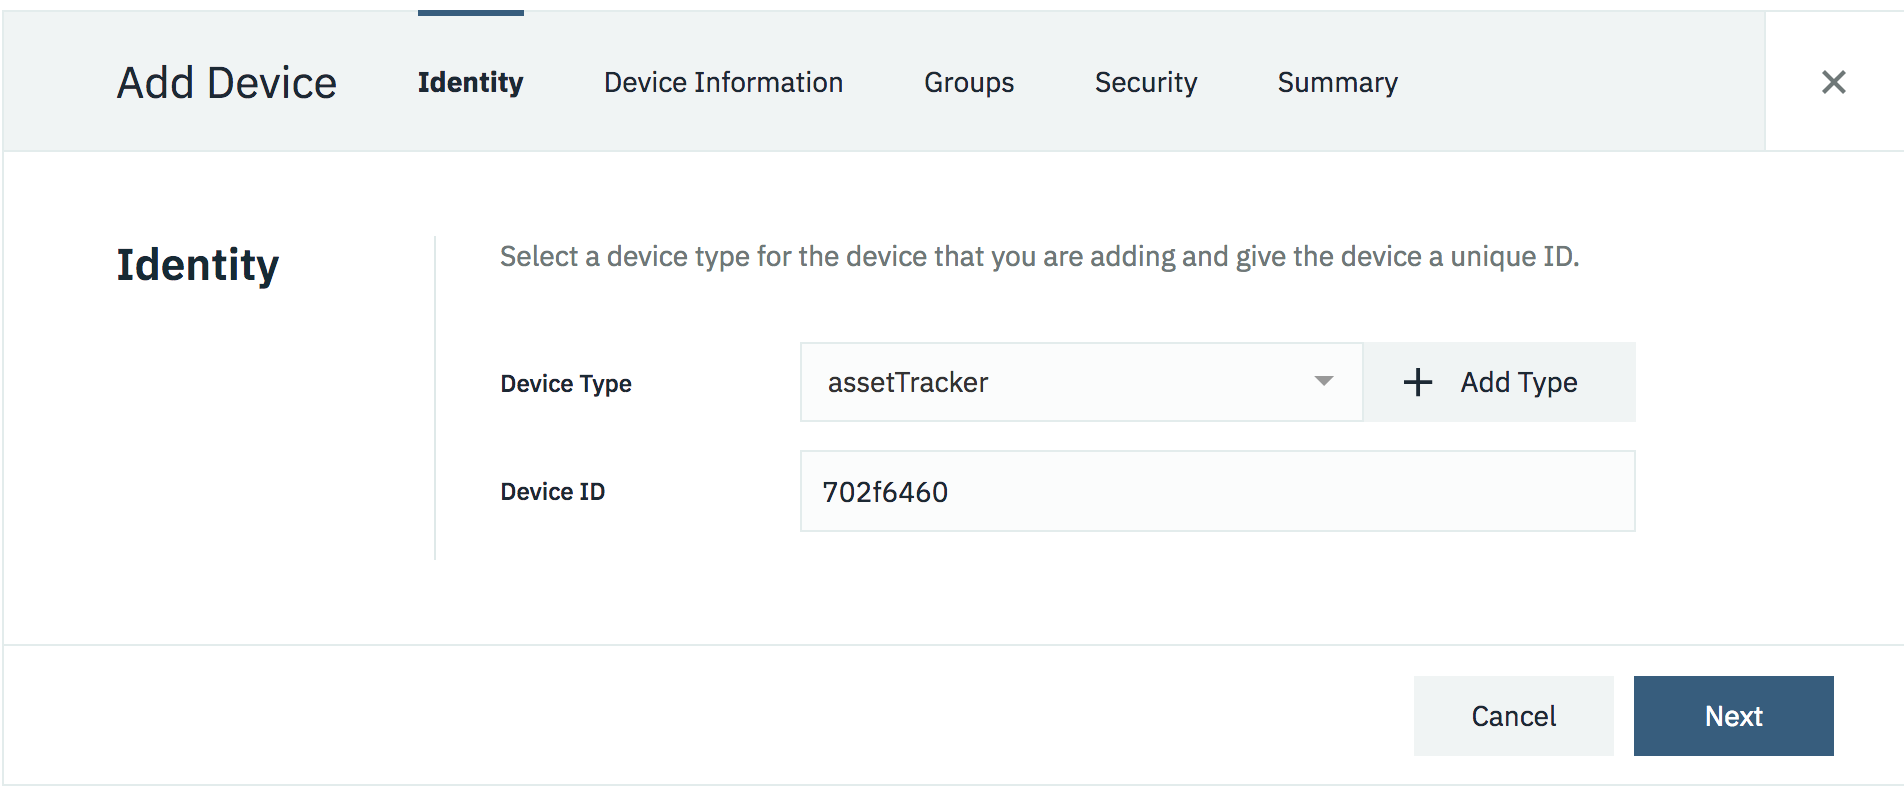The height and width of the screenshot is (792, 1904).
Task: Proceed with the Next button
Action: (1733, 716)
